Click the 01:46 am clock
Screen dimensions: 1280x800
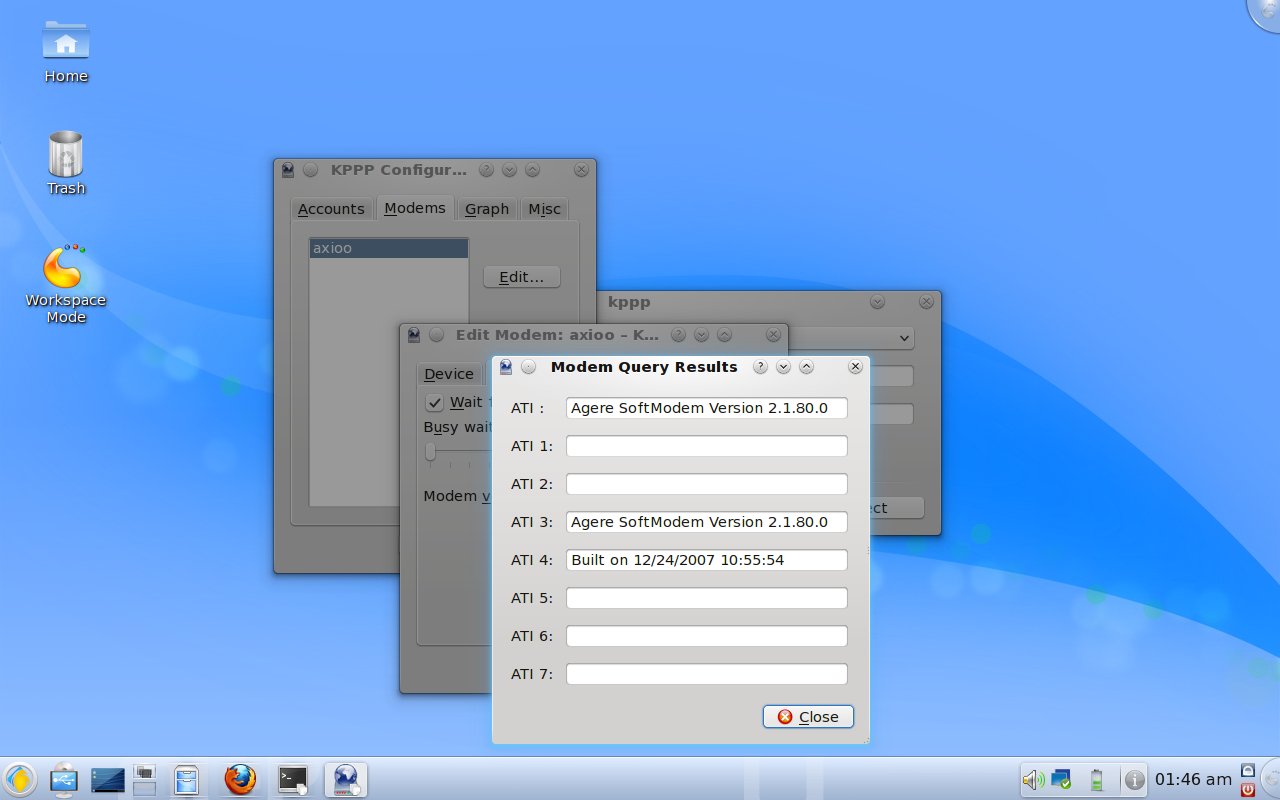1193,779
